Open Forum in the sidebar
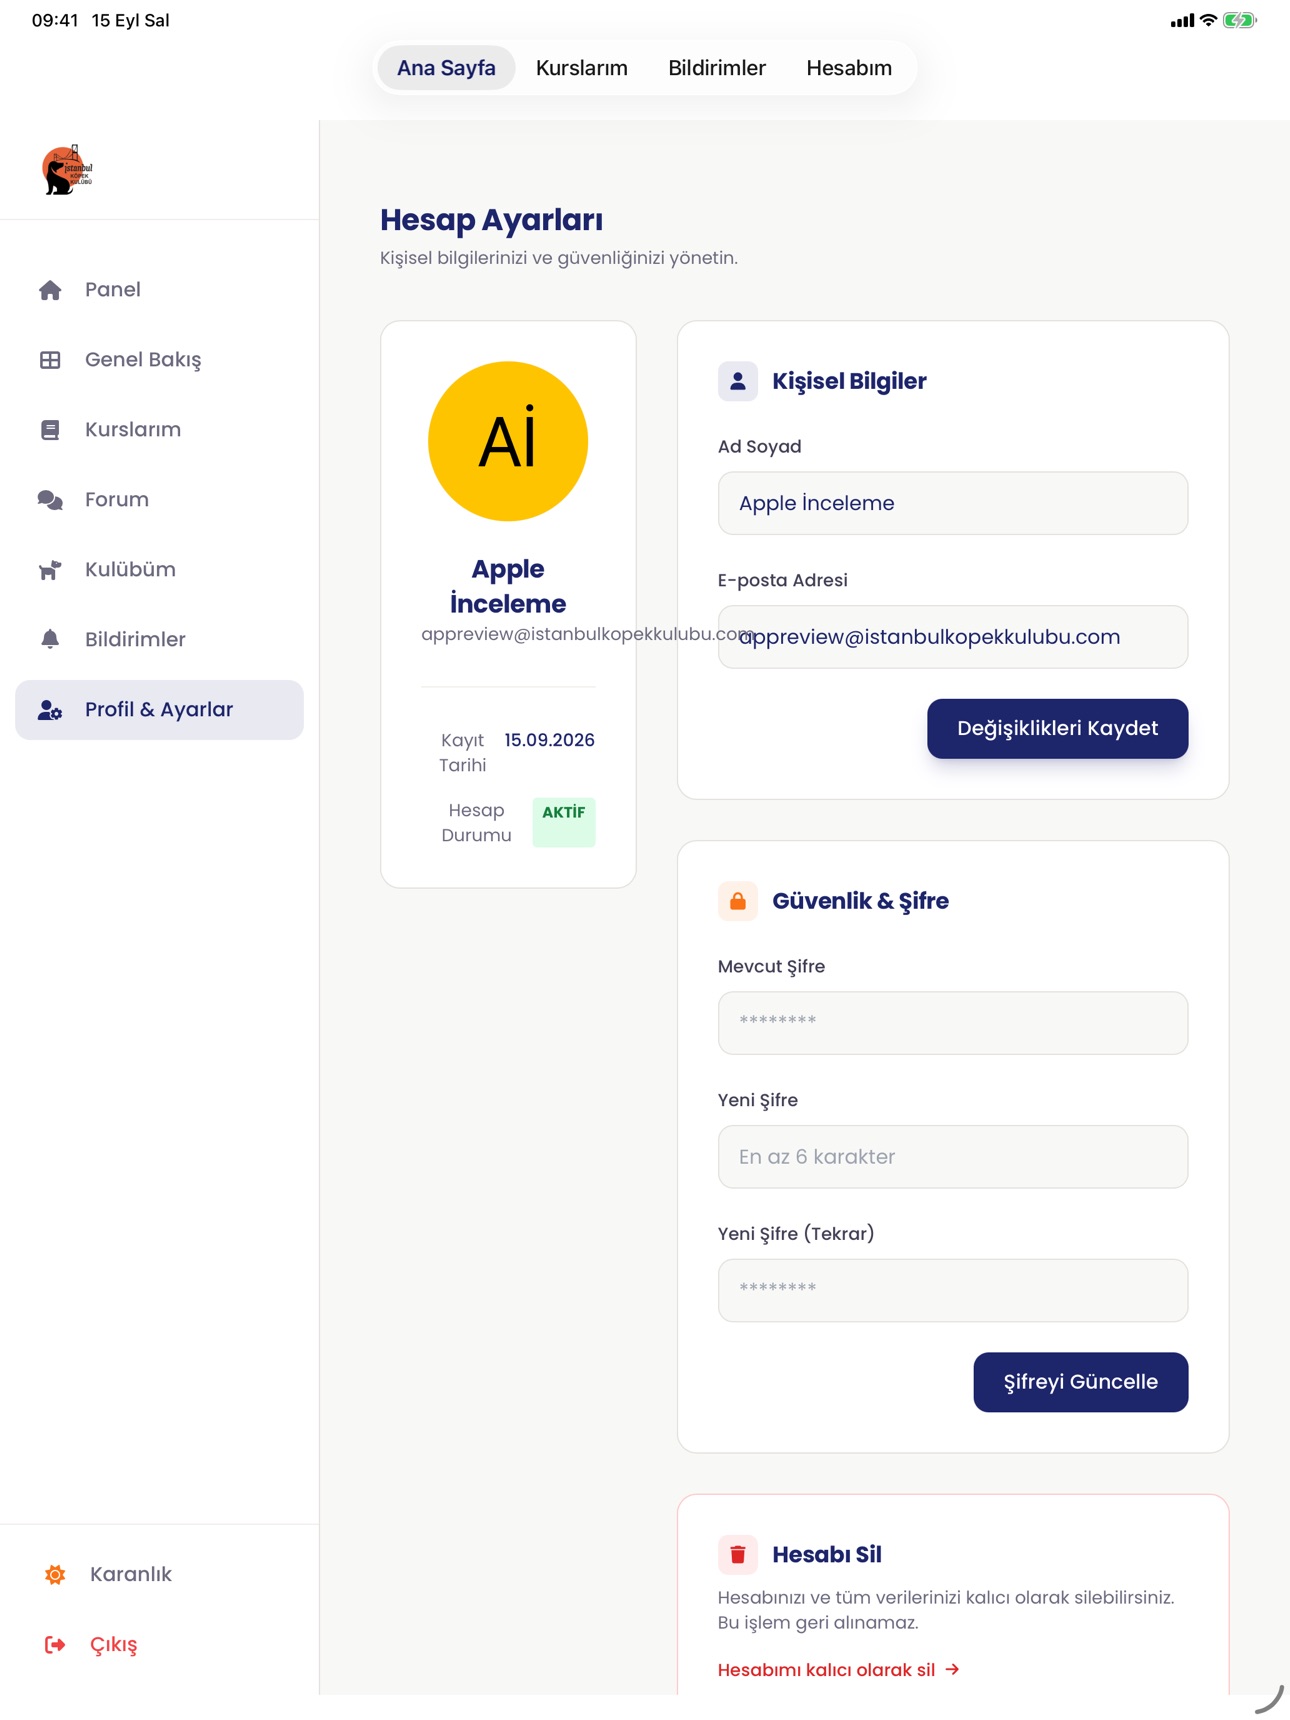The image size is (1290, 1720). click(x=159, y=500)
